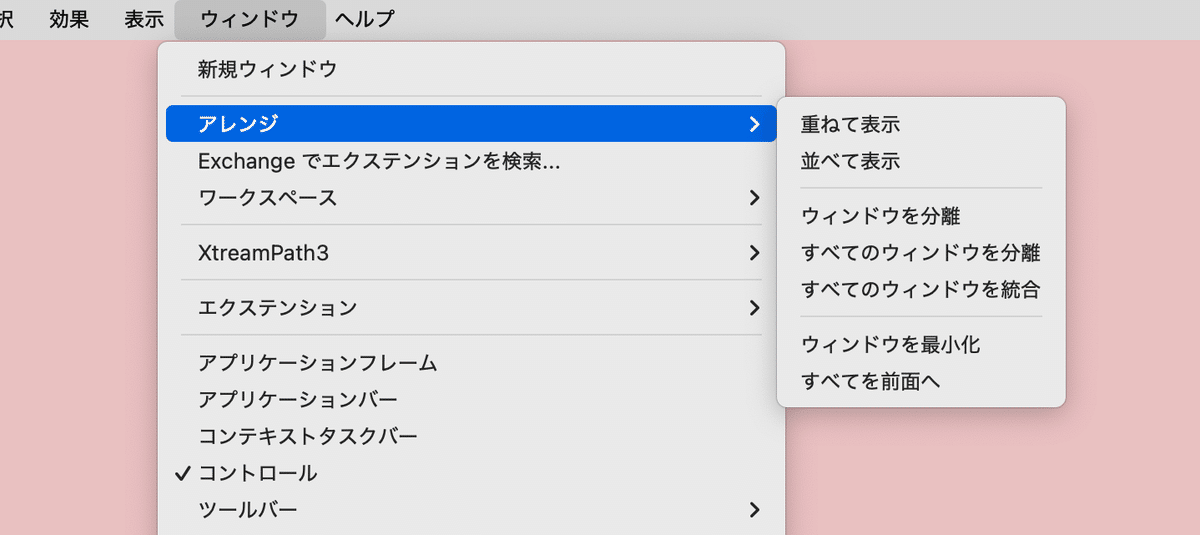1200x535 pixels.
Task: Click the ウィンドウ menu bar item
Action: click(249, 19)
